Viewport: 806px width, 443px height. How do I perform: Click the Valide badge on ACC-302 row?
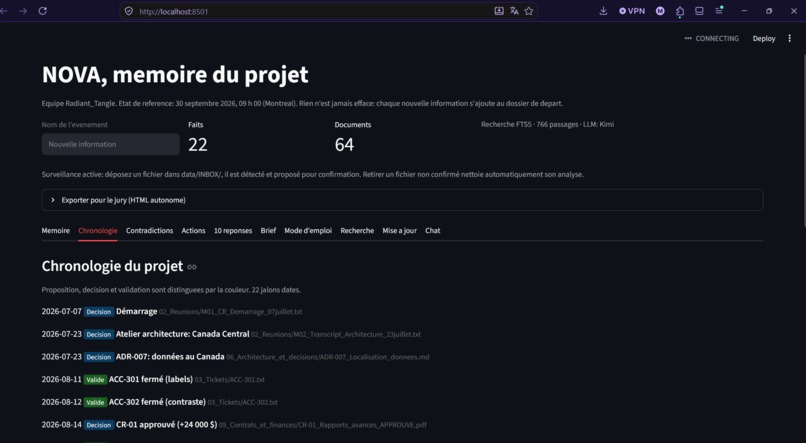[95, 402]
